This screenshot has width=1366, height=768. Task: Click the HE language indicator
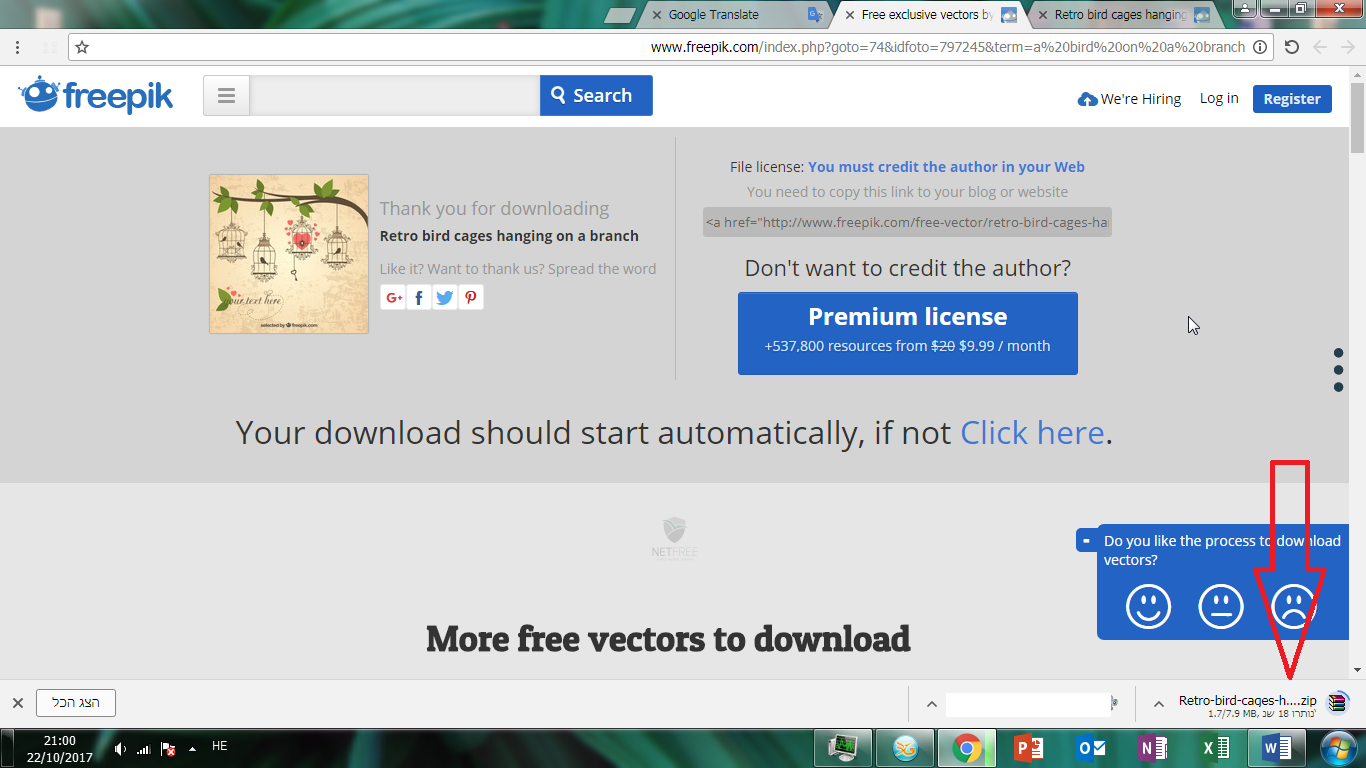coord(220,746)
